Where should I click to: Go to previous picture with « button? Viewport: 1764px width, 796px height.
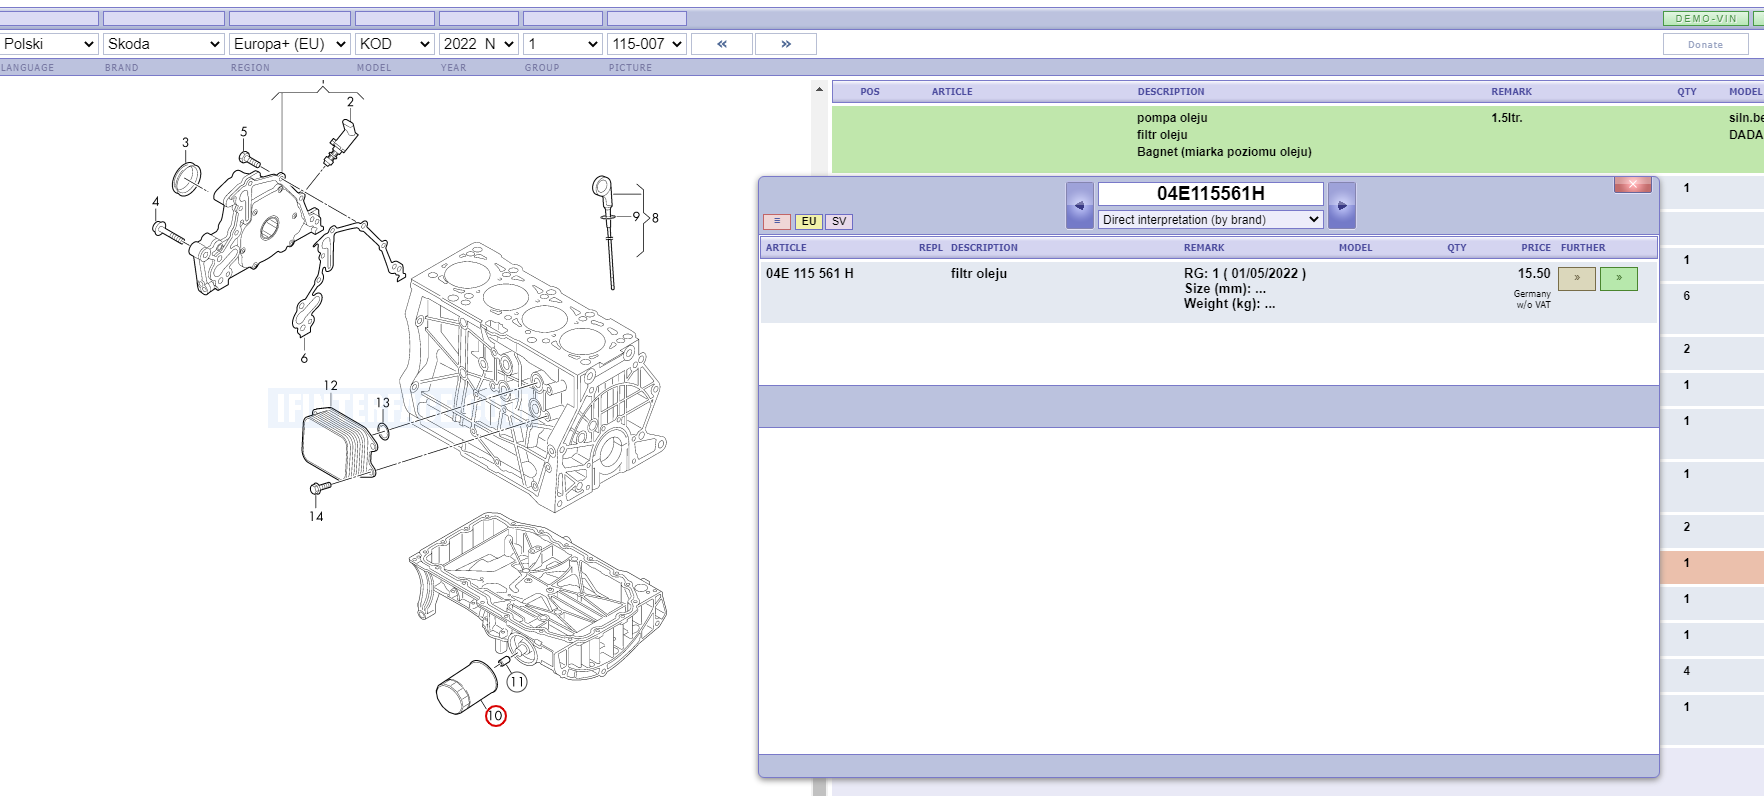(x=722, y=44)
